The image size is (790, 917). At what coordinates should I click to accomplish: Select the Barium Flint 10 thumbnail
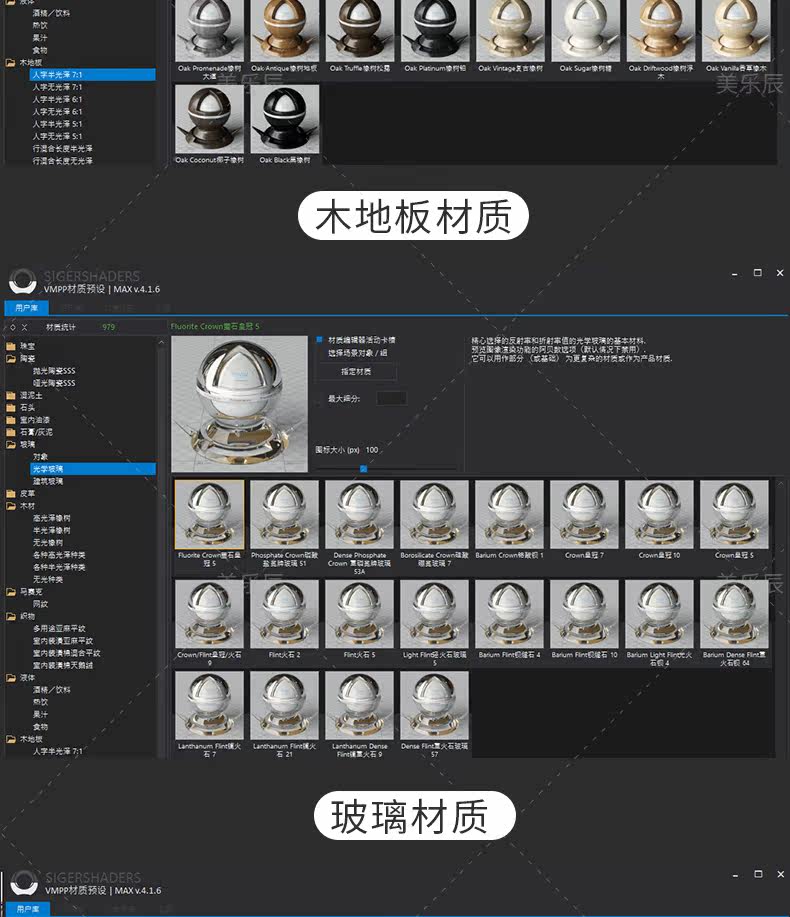click(x=584, y=614)
